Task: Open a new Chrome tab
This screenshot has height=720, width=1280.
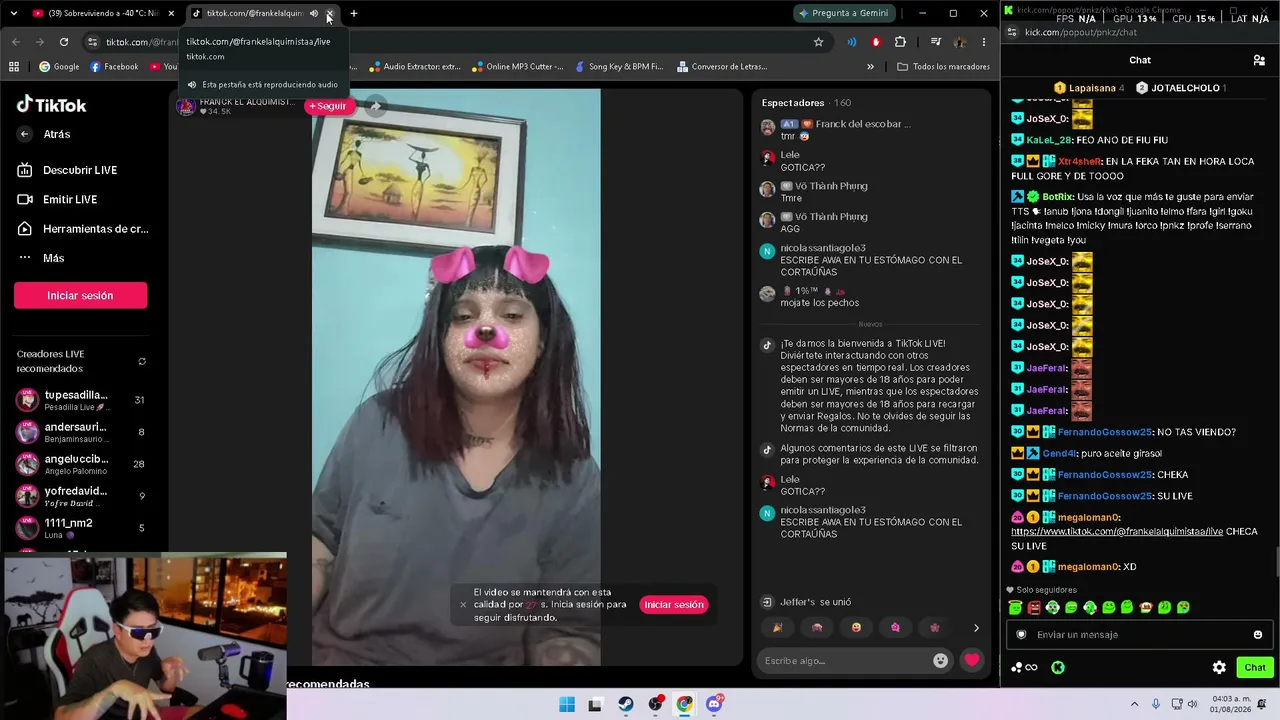Action: pyautogui.click(x=354, y=14)
